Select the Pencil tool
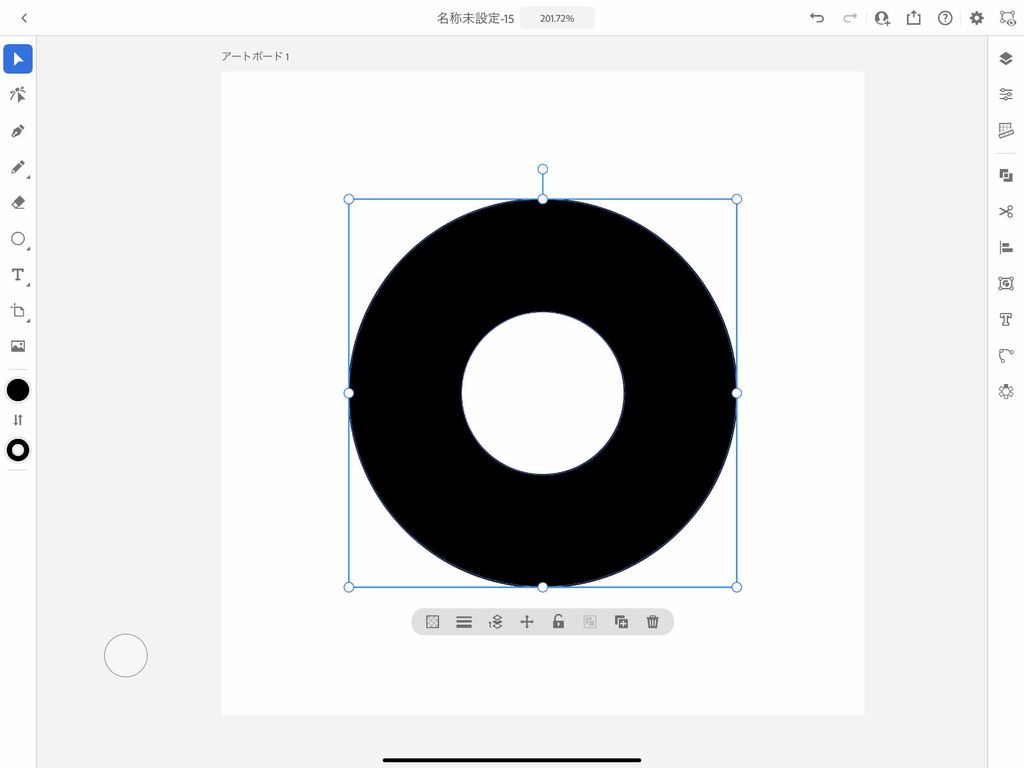The height and width of the screenshot is (768, 1024). pos(18,167)
